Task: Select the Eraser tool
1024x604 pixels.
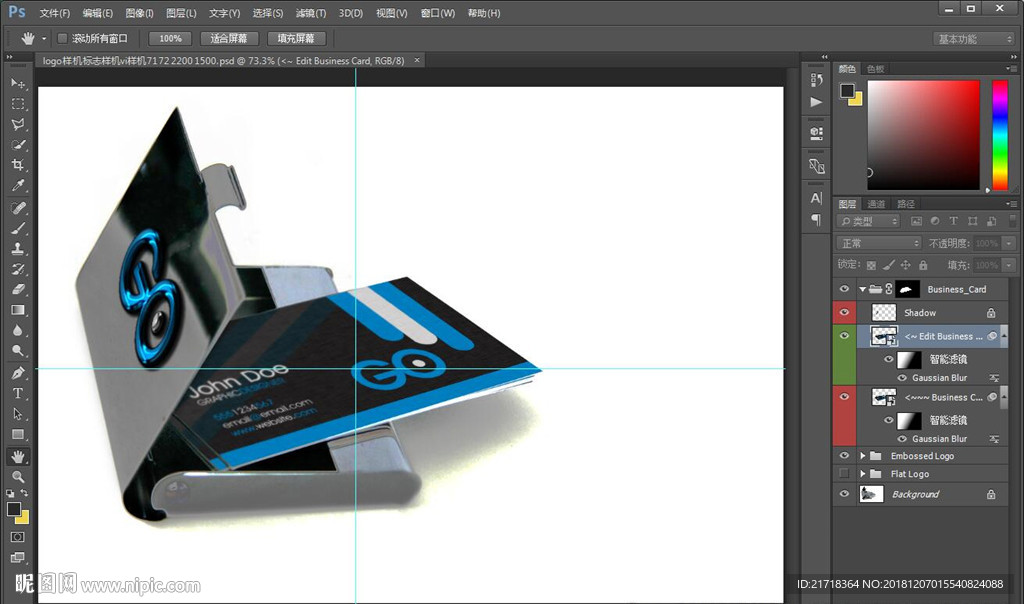Action: pos(18,289)
